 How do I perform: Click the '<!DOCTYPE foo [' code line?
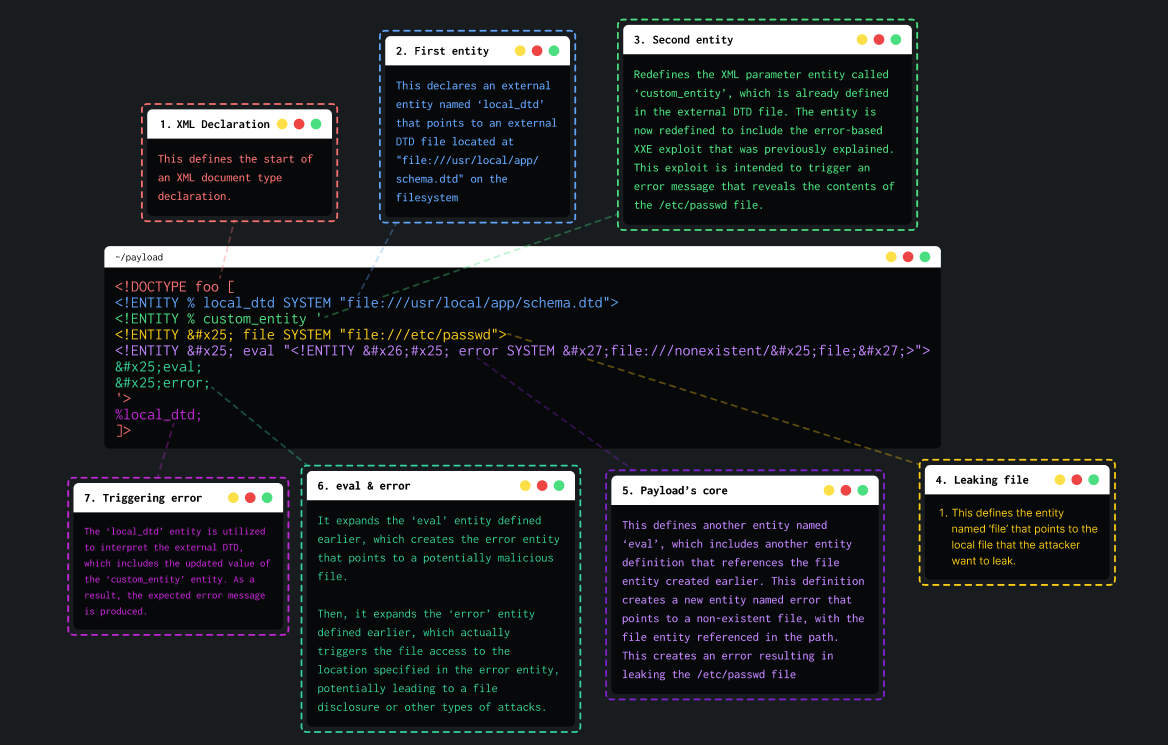click(174, 287)
